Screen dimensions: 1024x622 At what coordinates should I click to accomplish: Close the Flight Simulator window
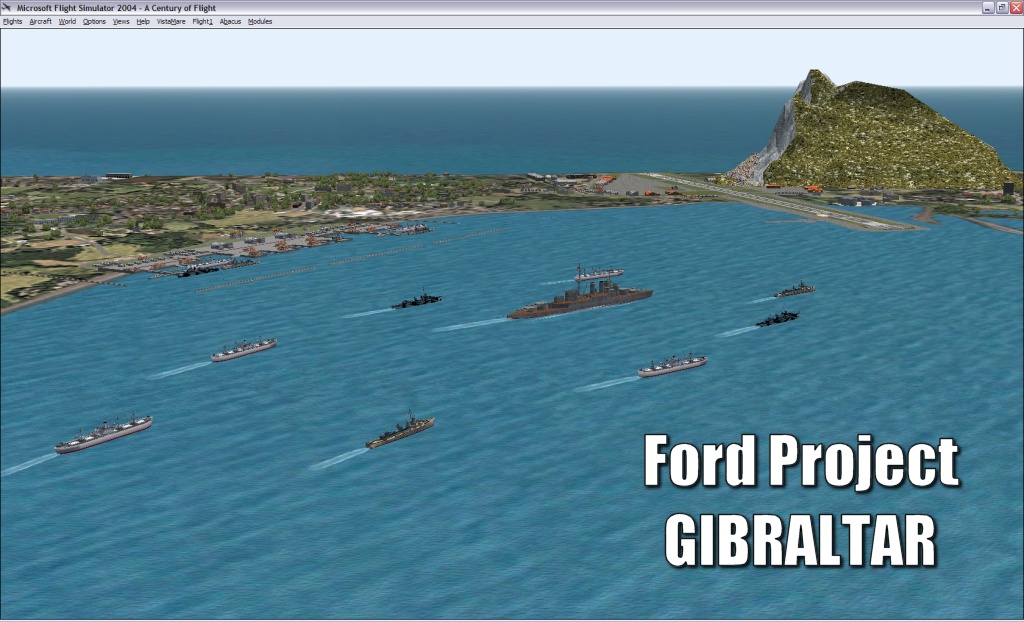(1016, 8)
